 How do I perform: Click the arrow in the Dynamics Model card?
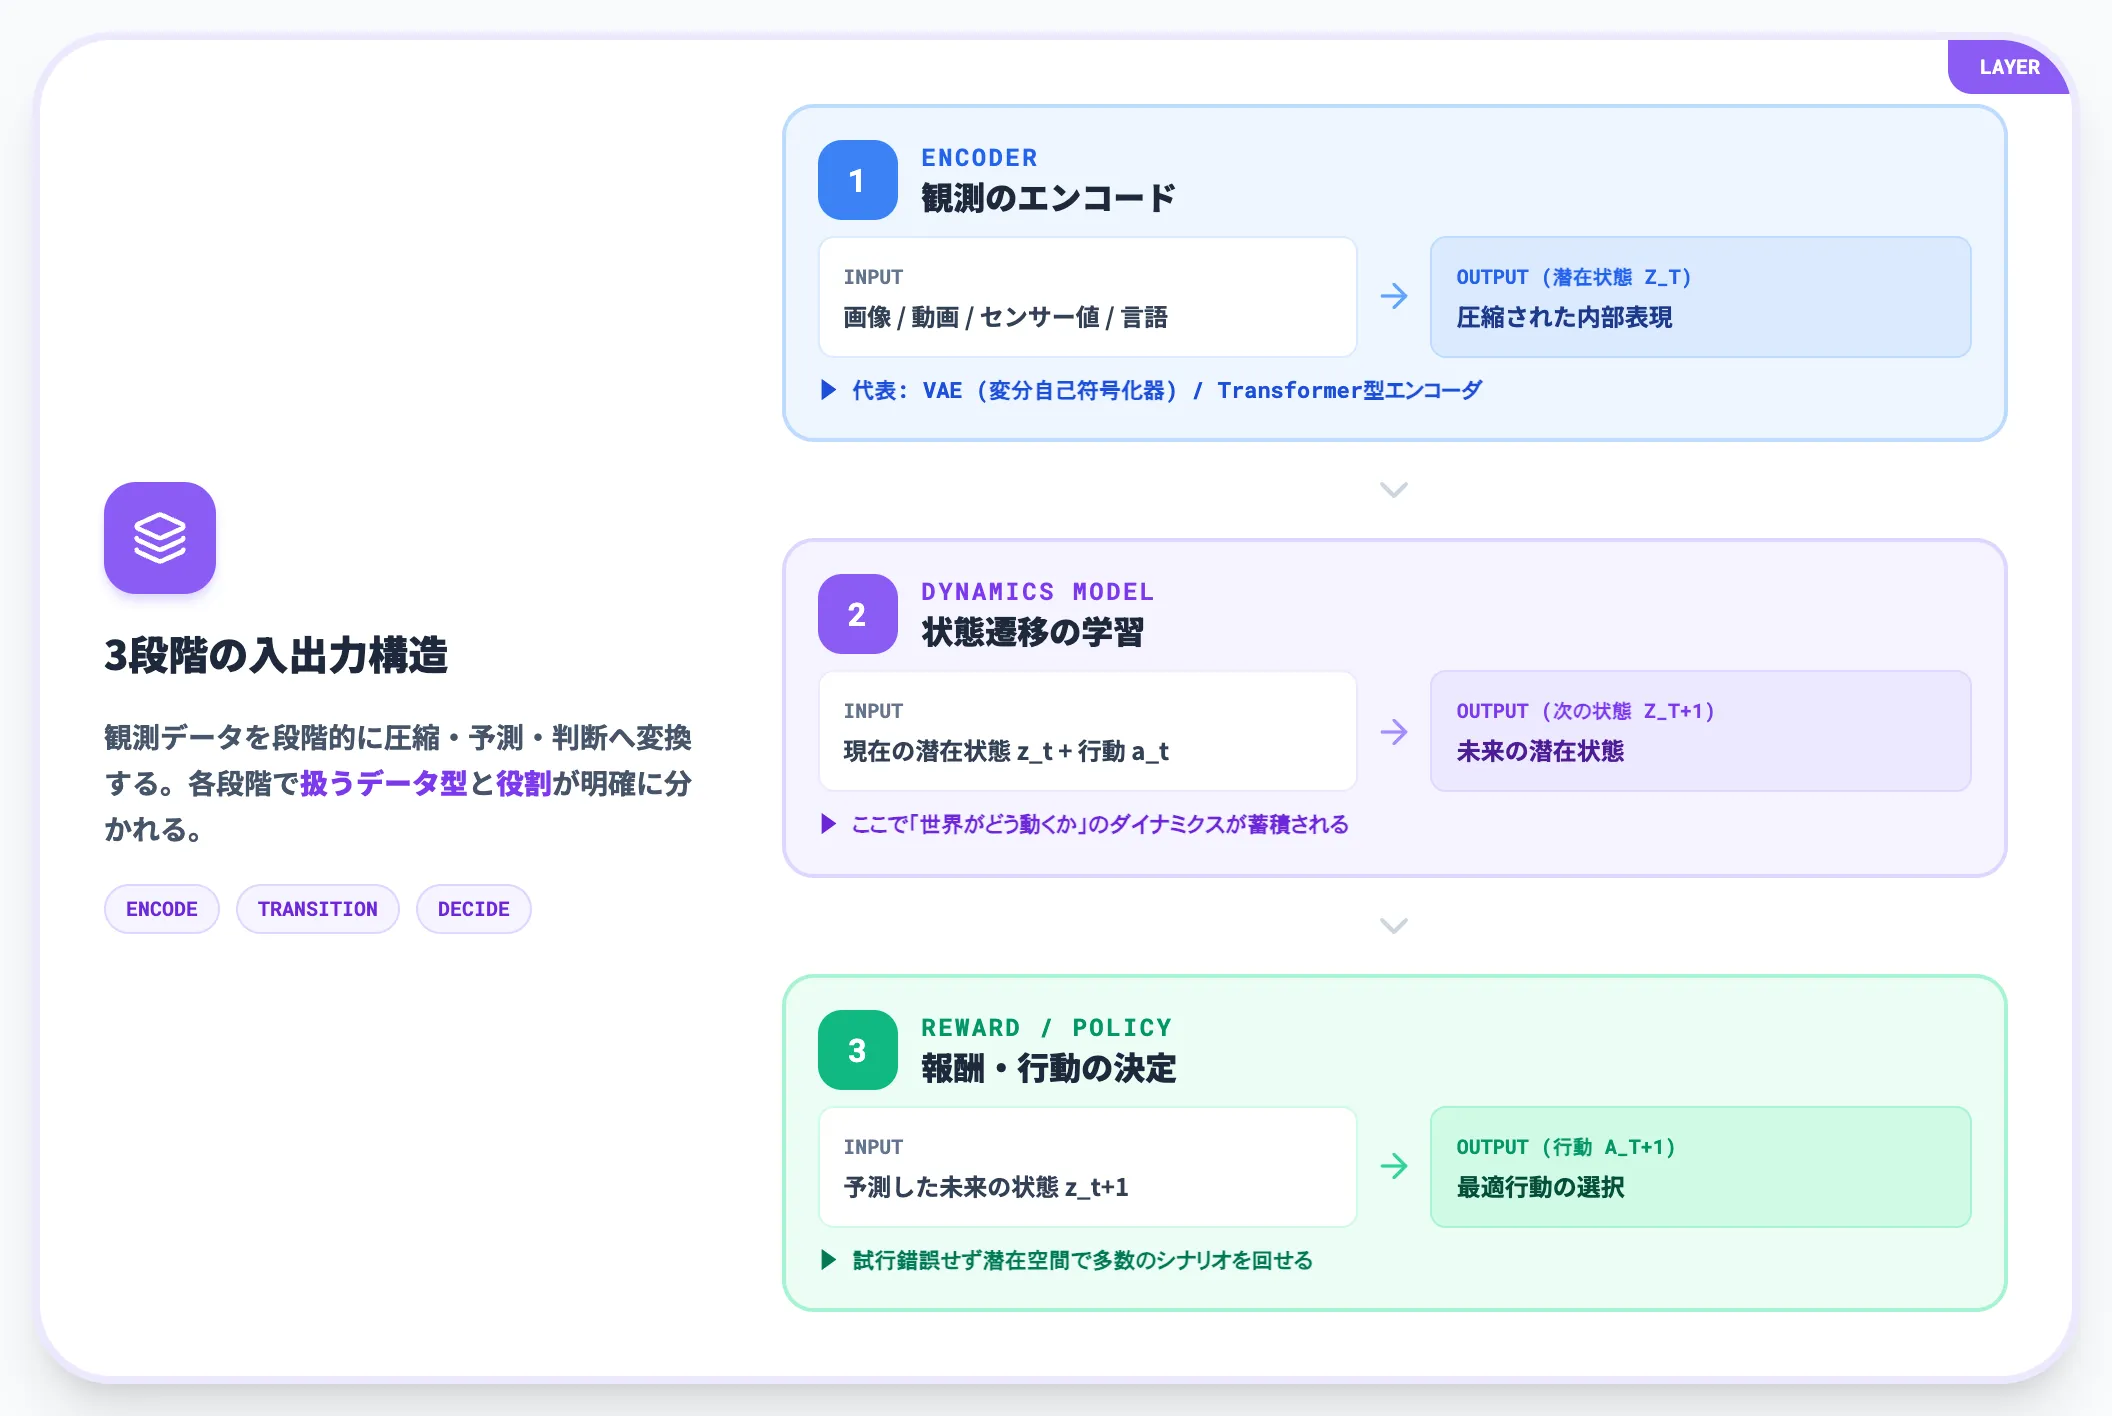click(x=1394, y=732)
